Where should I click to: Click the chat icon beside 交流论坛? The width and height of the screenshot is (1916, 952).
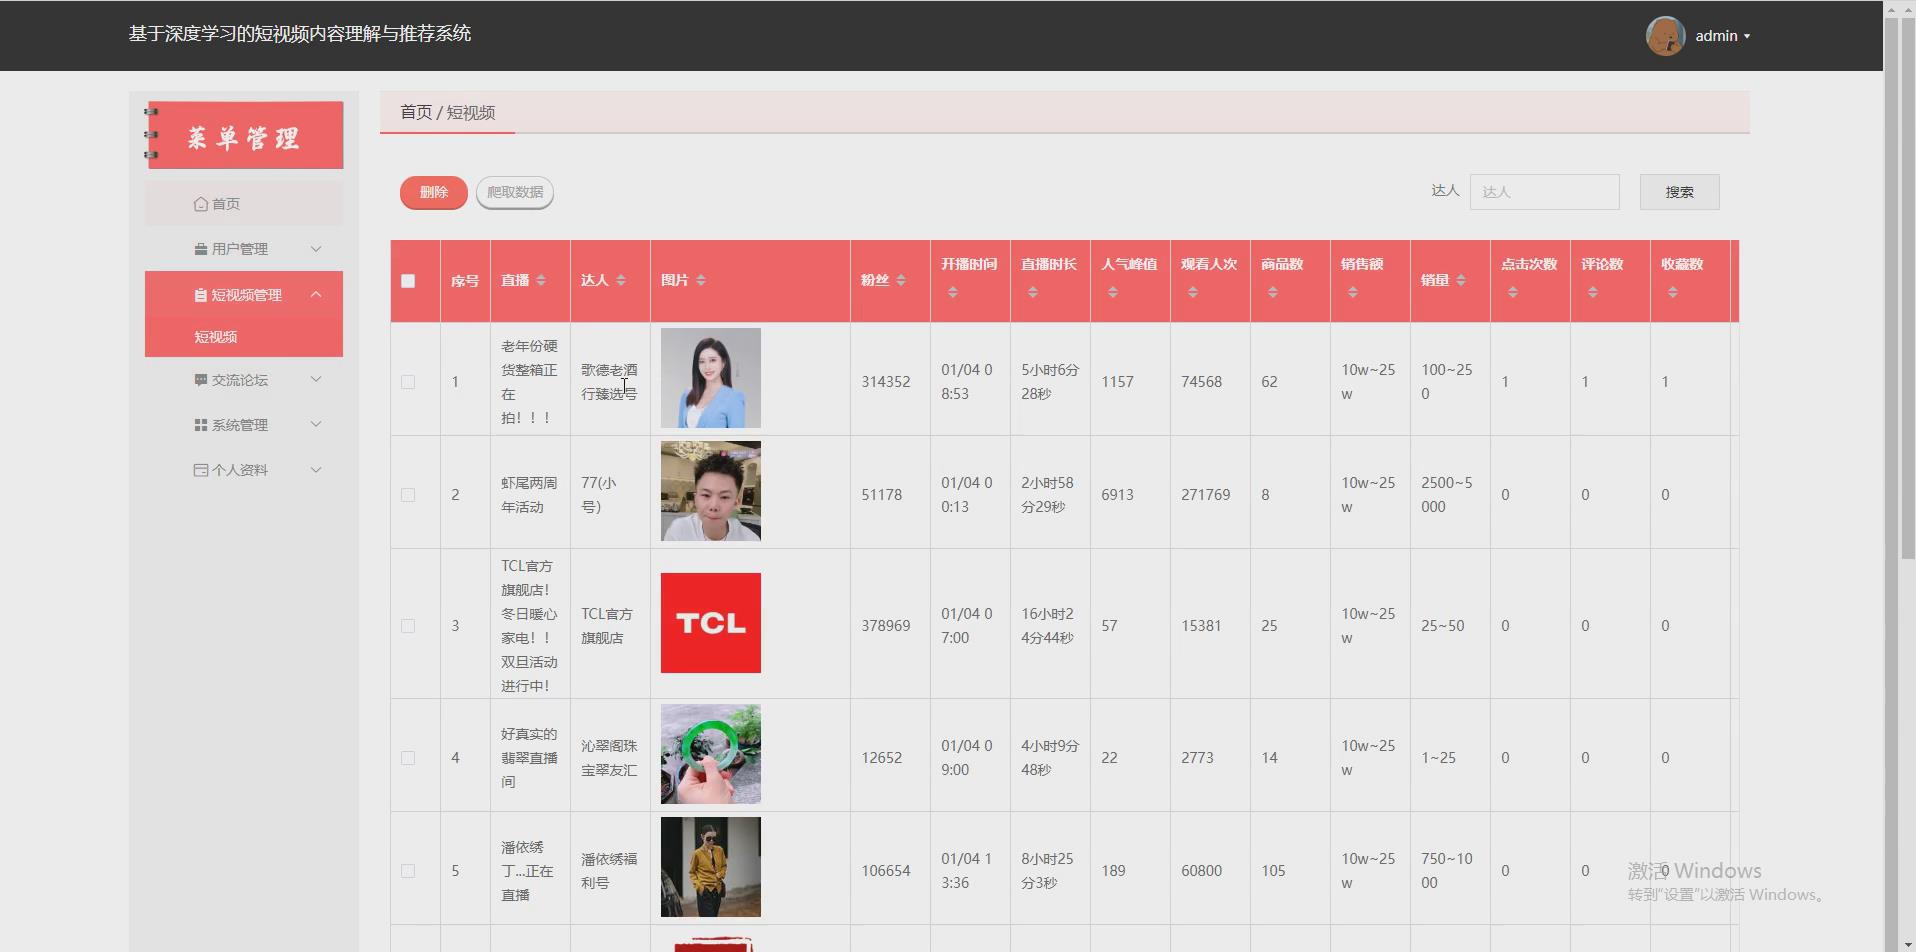[x=201, y=380]
